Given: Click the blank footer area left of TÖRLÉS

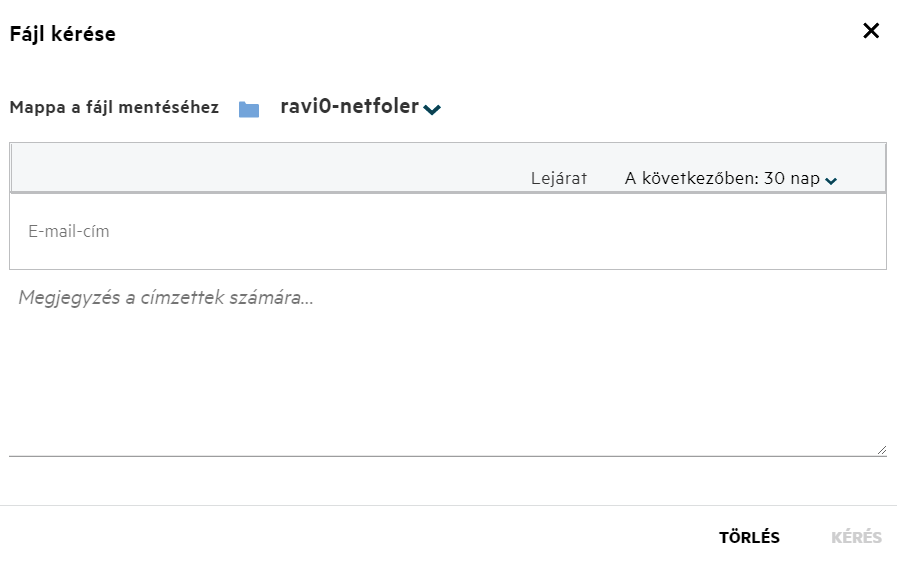Looking at the screenshot, I should [350, 537].
